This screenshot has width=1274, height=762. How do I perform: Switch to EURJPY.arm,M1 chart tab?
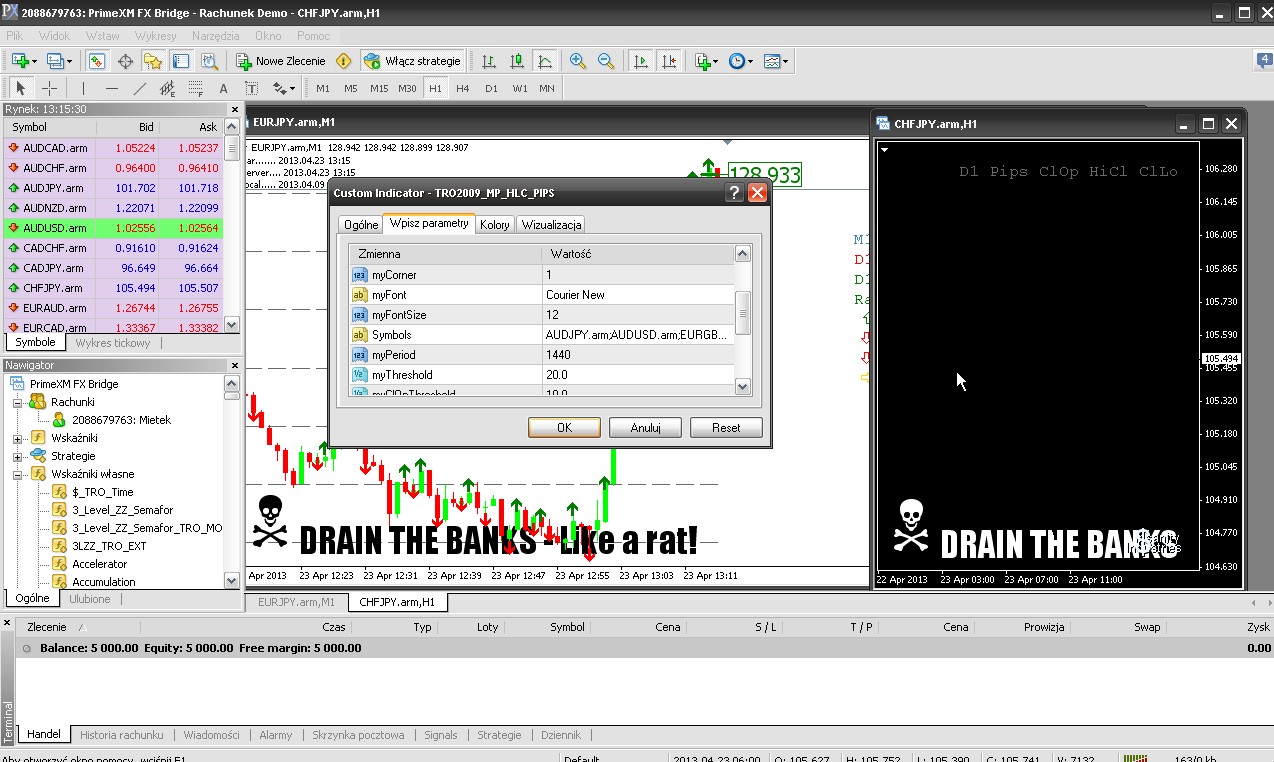click(x=297, y=602)
